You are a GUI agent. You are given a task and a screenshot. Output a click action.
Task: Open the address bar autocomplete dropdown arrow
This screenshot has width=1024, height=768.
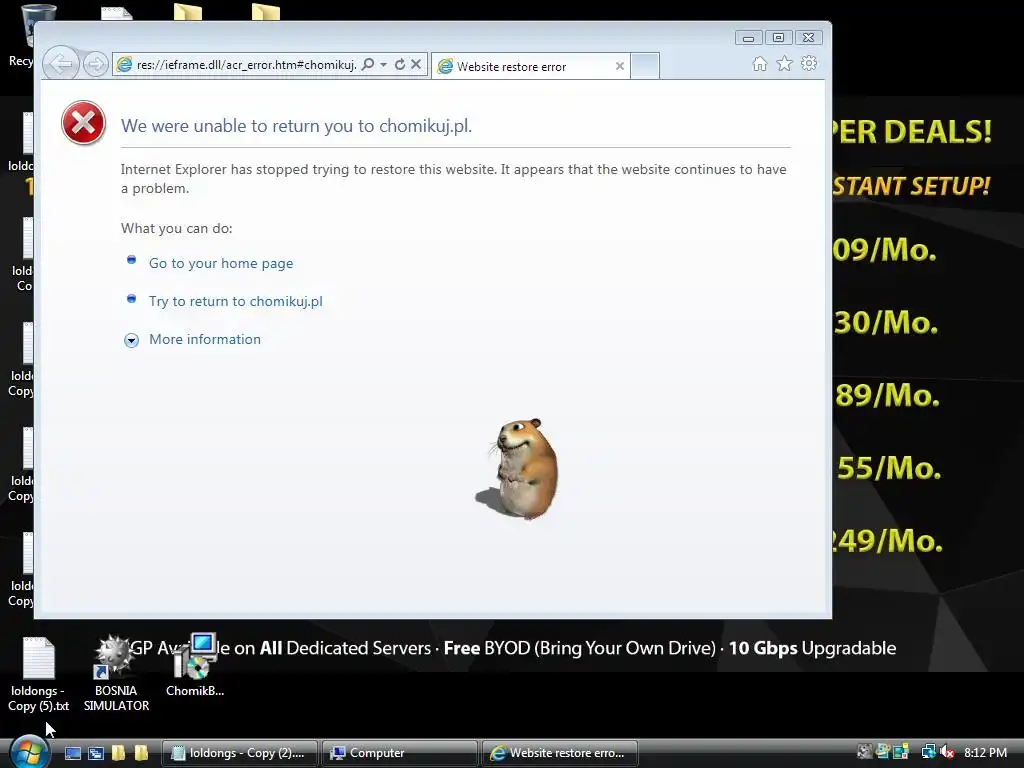coord(383,64)
